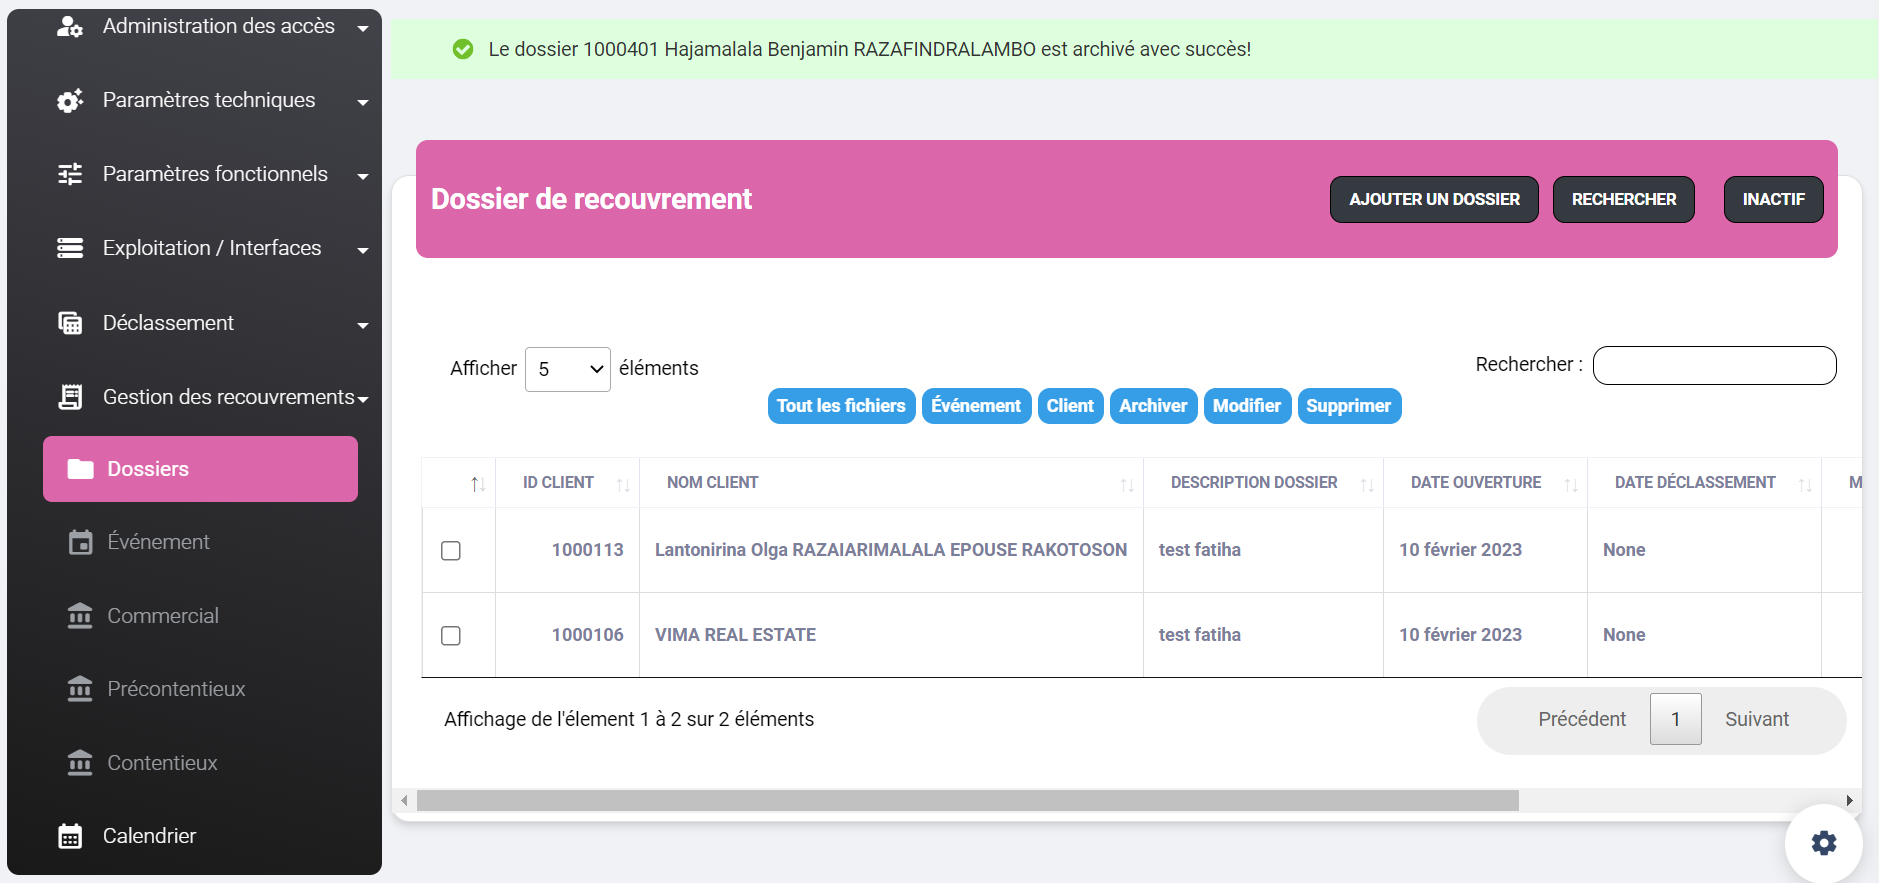Image resolution: width=1879 pixels, height=883 pixels.
Task: Check the row for client 1000113
Action: point(451,551)
